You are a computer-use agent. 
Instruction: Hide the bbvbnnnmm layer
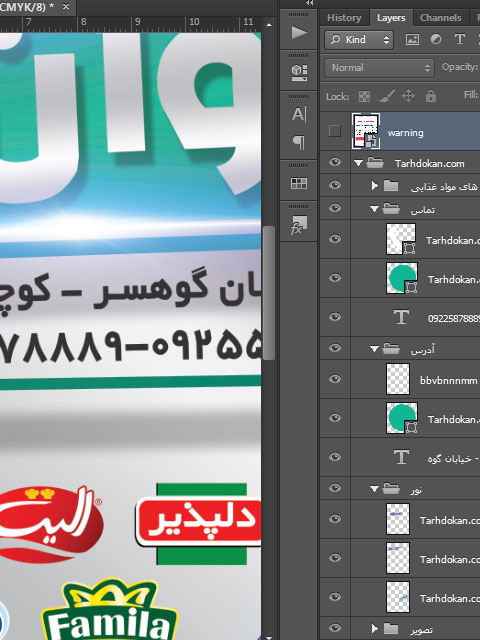click(x=335, y=379)
